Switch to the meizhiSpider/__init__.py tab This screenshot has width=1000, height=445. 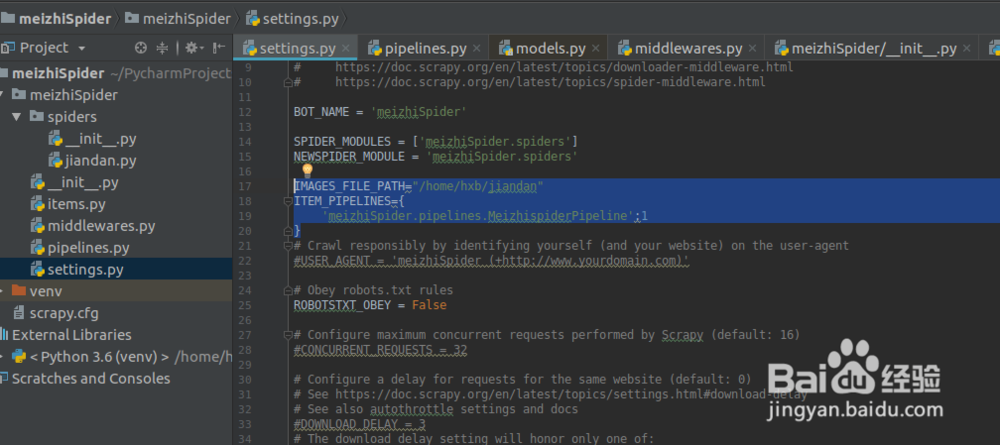874,48
